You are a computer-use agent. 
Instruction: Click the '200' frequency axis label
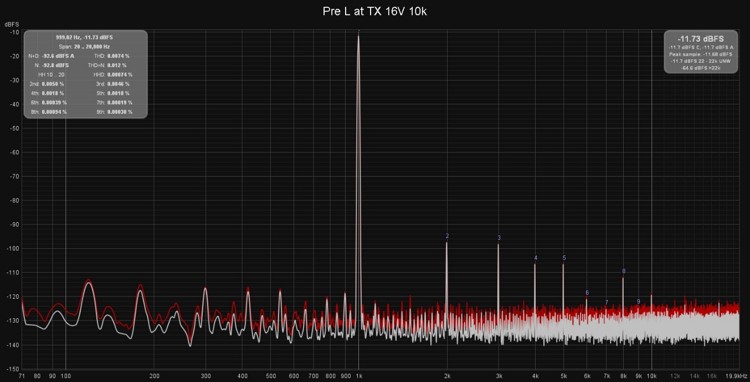[154, 376]
